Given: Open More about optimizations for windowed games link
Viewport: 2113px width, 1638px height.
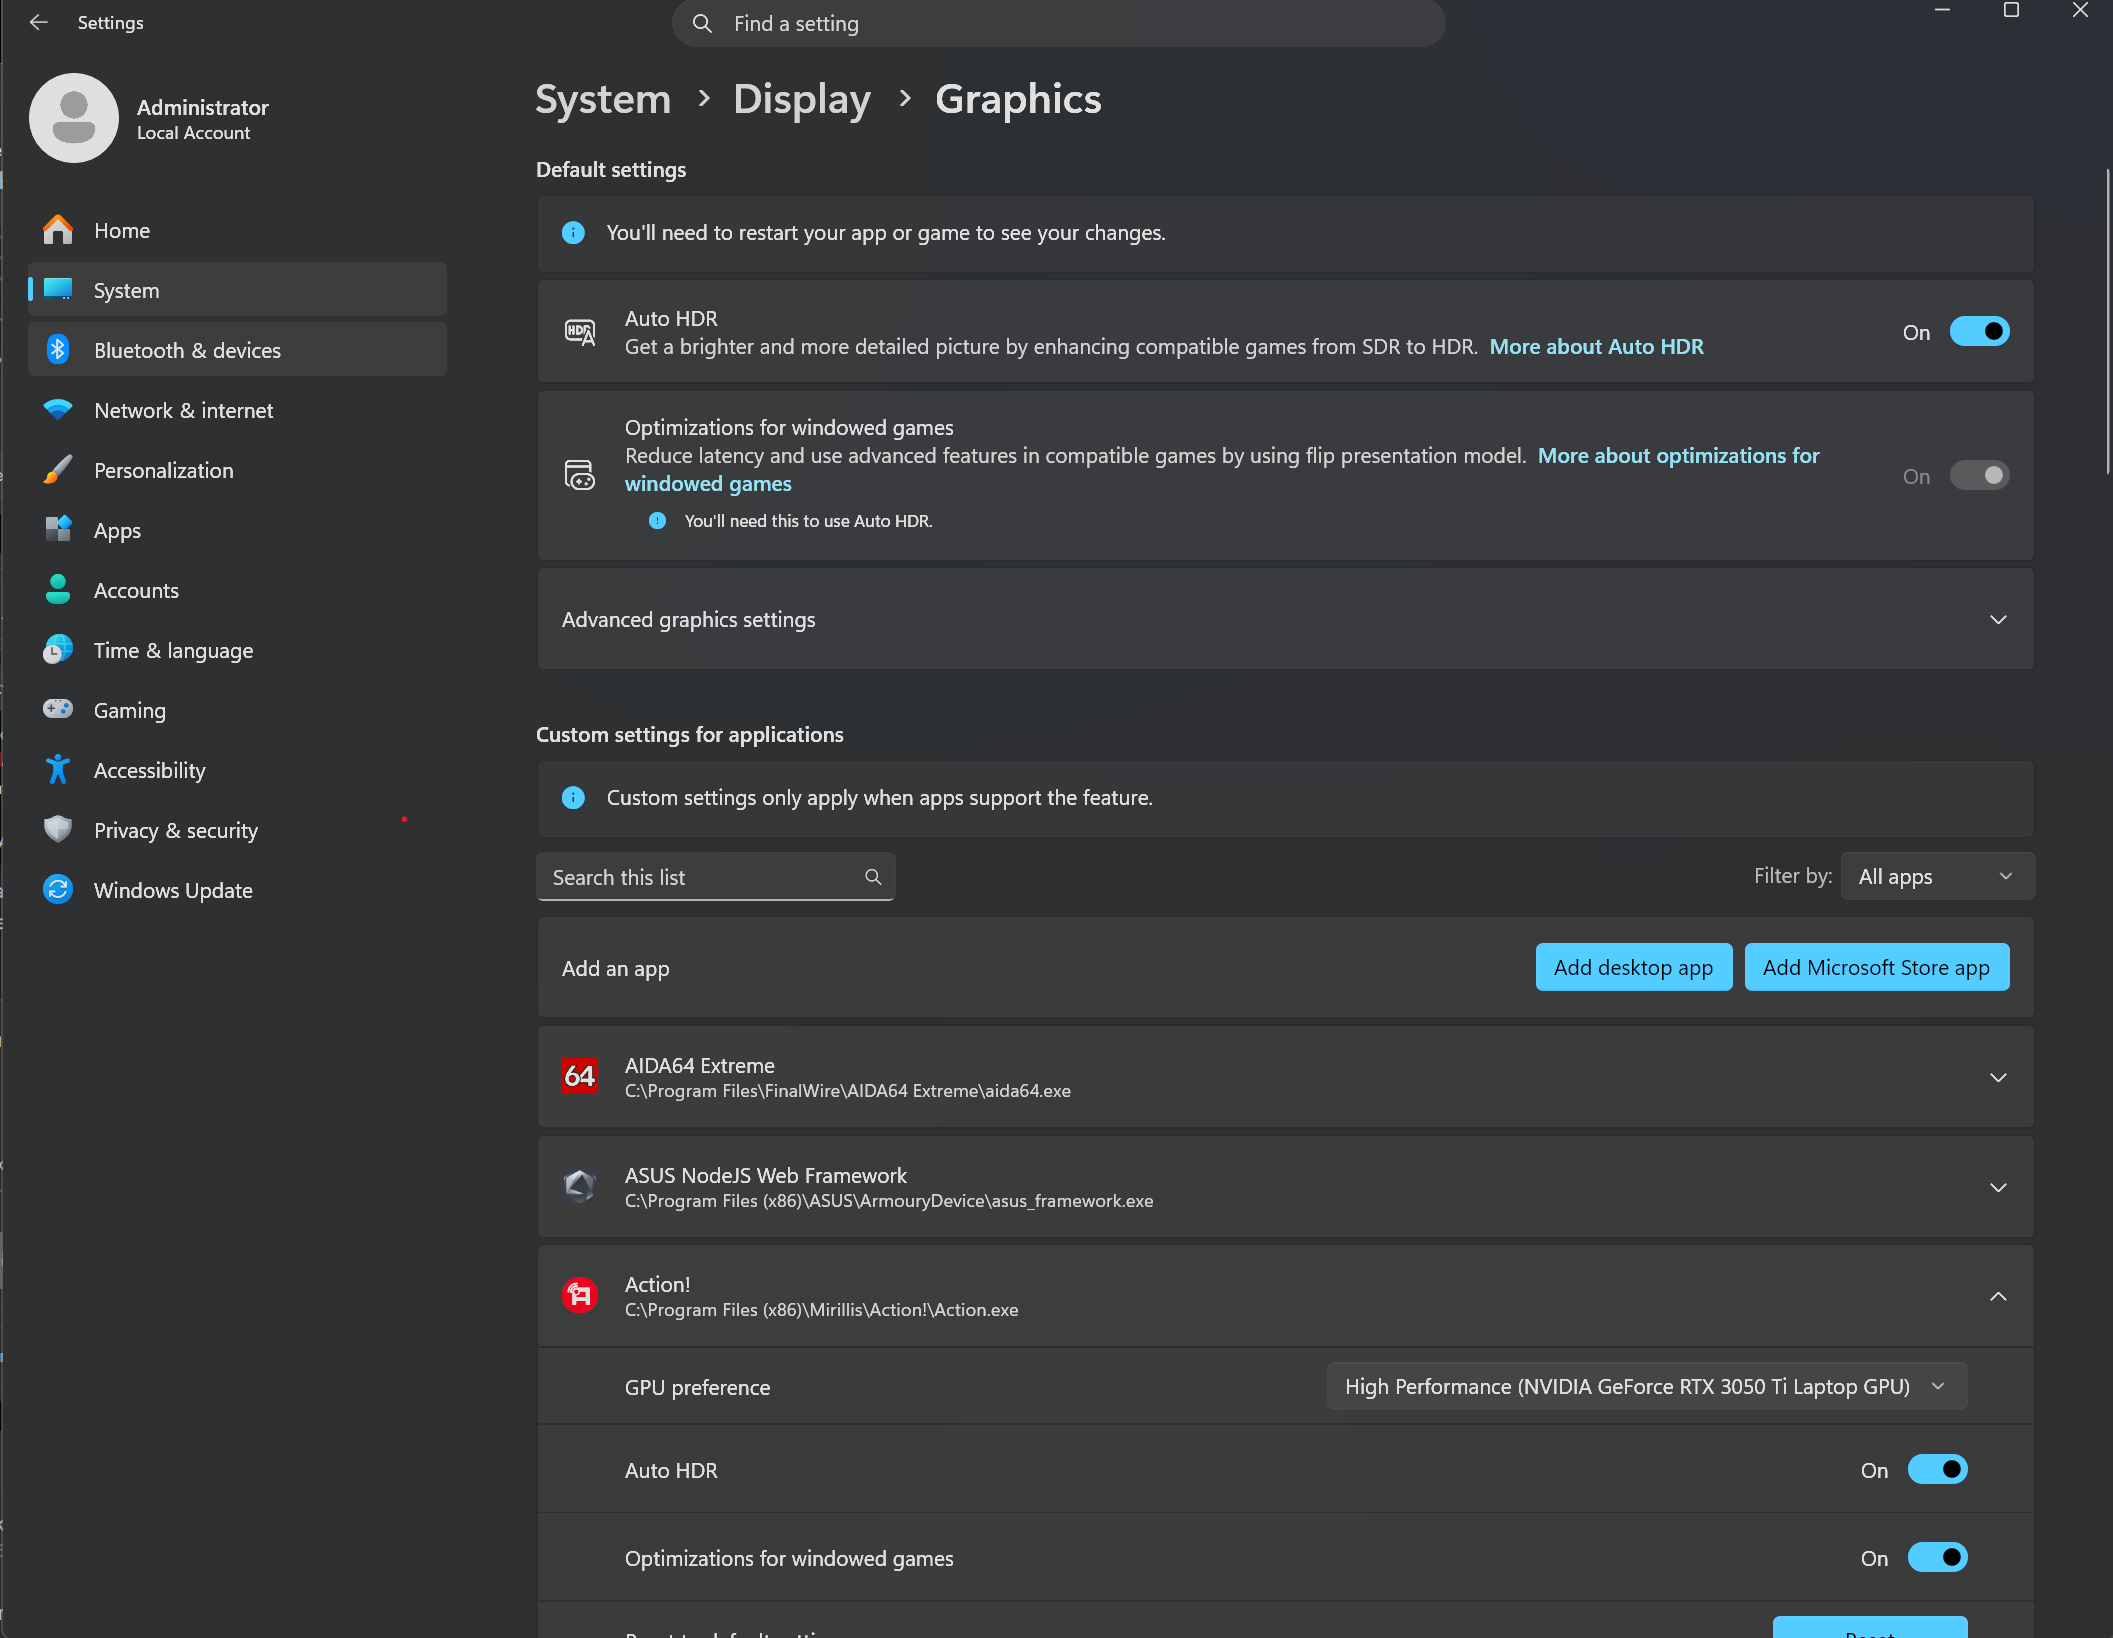Looking at the screenshot, I should coord(1678,456).
